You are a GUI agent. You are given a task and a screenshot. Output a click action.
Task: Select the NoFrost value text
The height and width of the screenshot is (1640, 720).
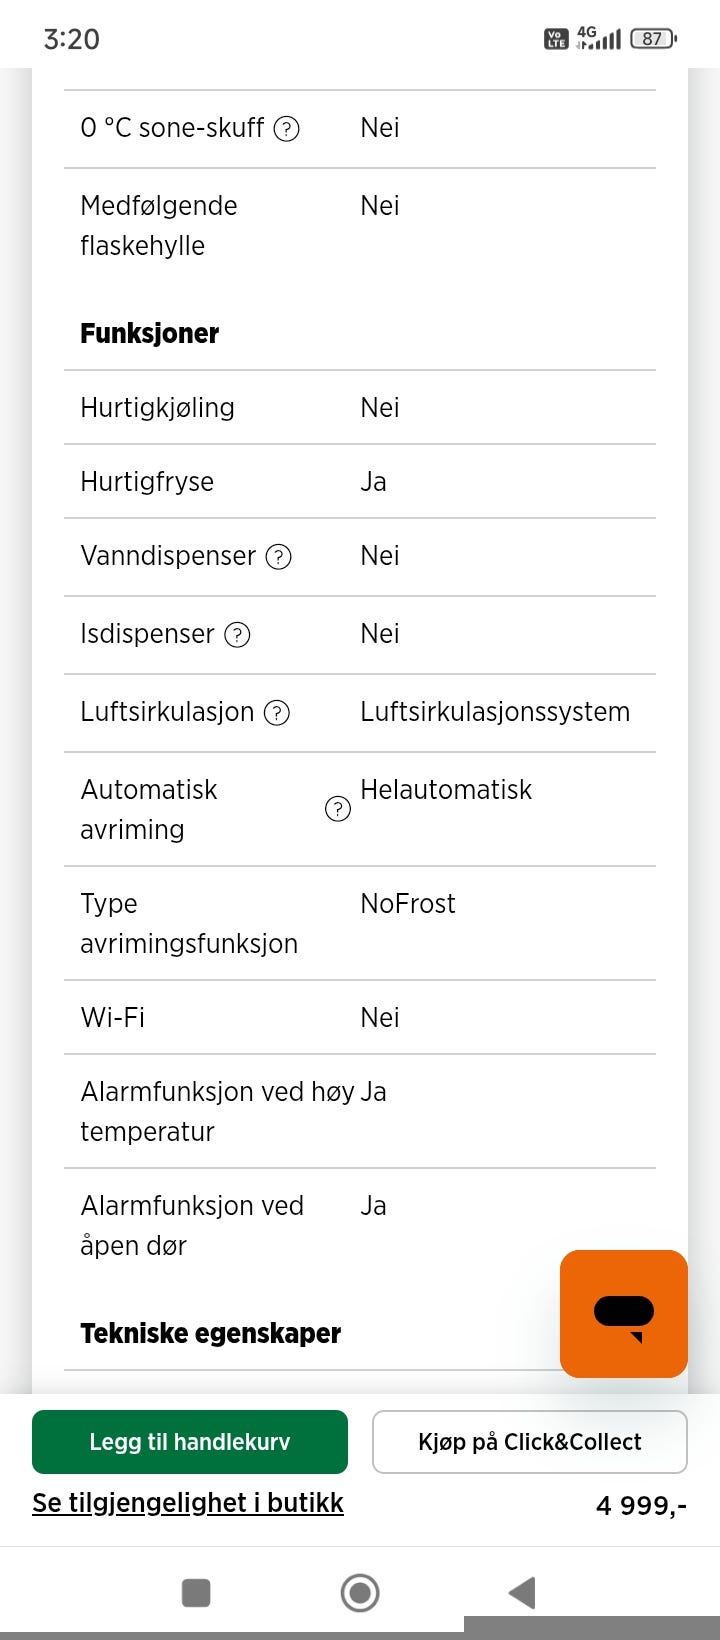coord(408,904)
